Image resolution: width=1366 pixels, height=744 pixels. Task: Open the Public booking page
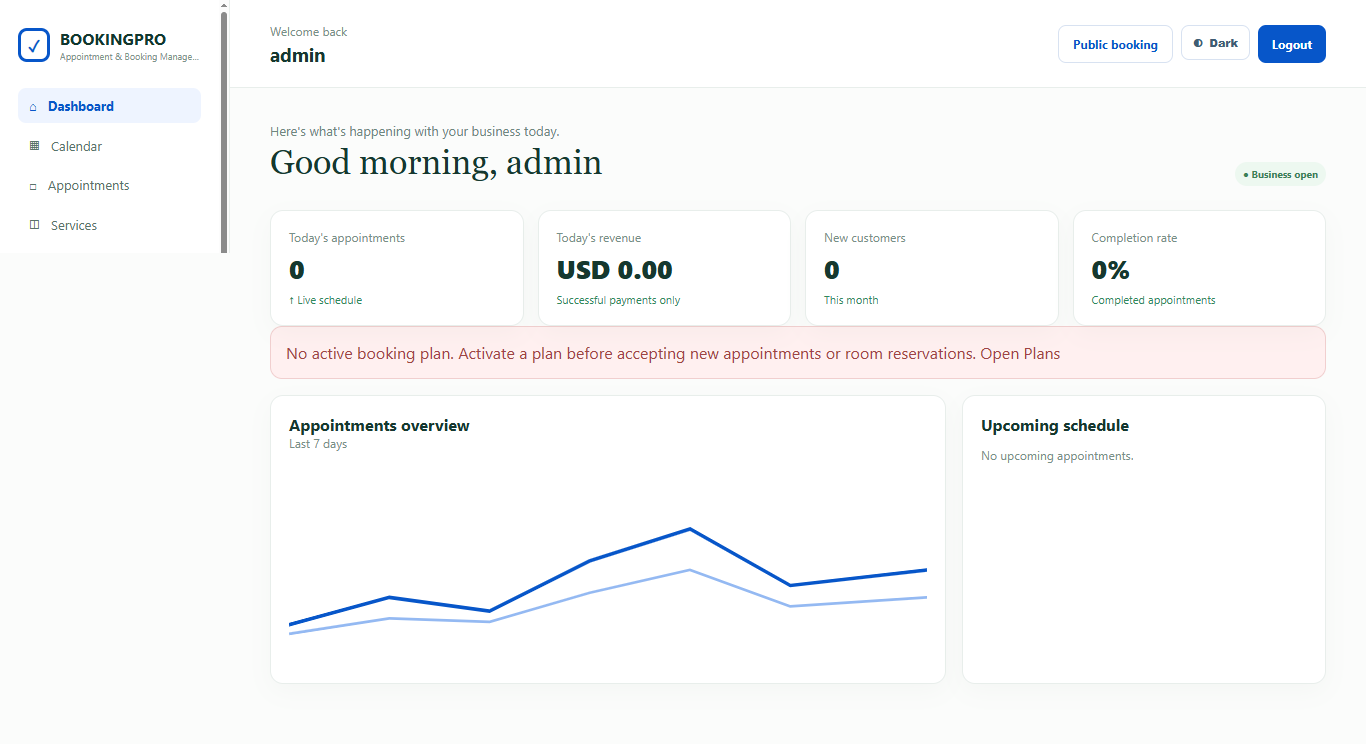click(1115, 44)
